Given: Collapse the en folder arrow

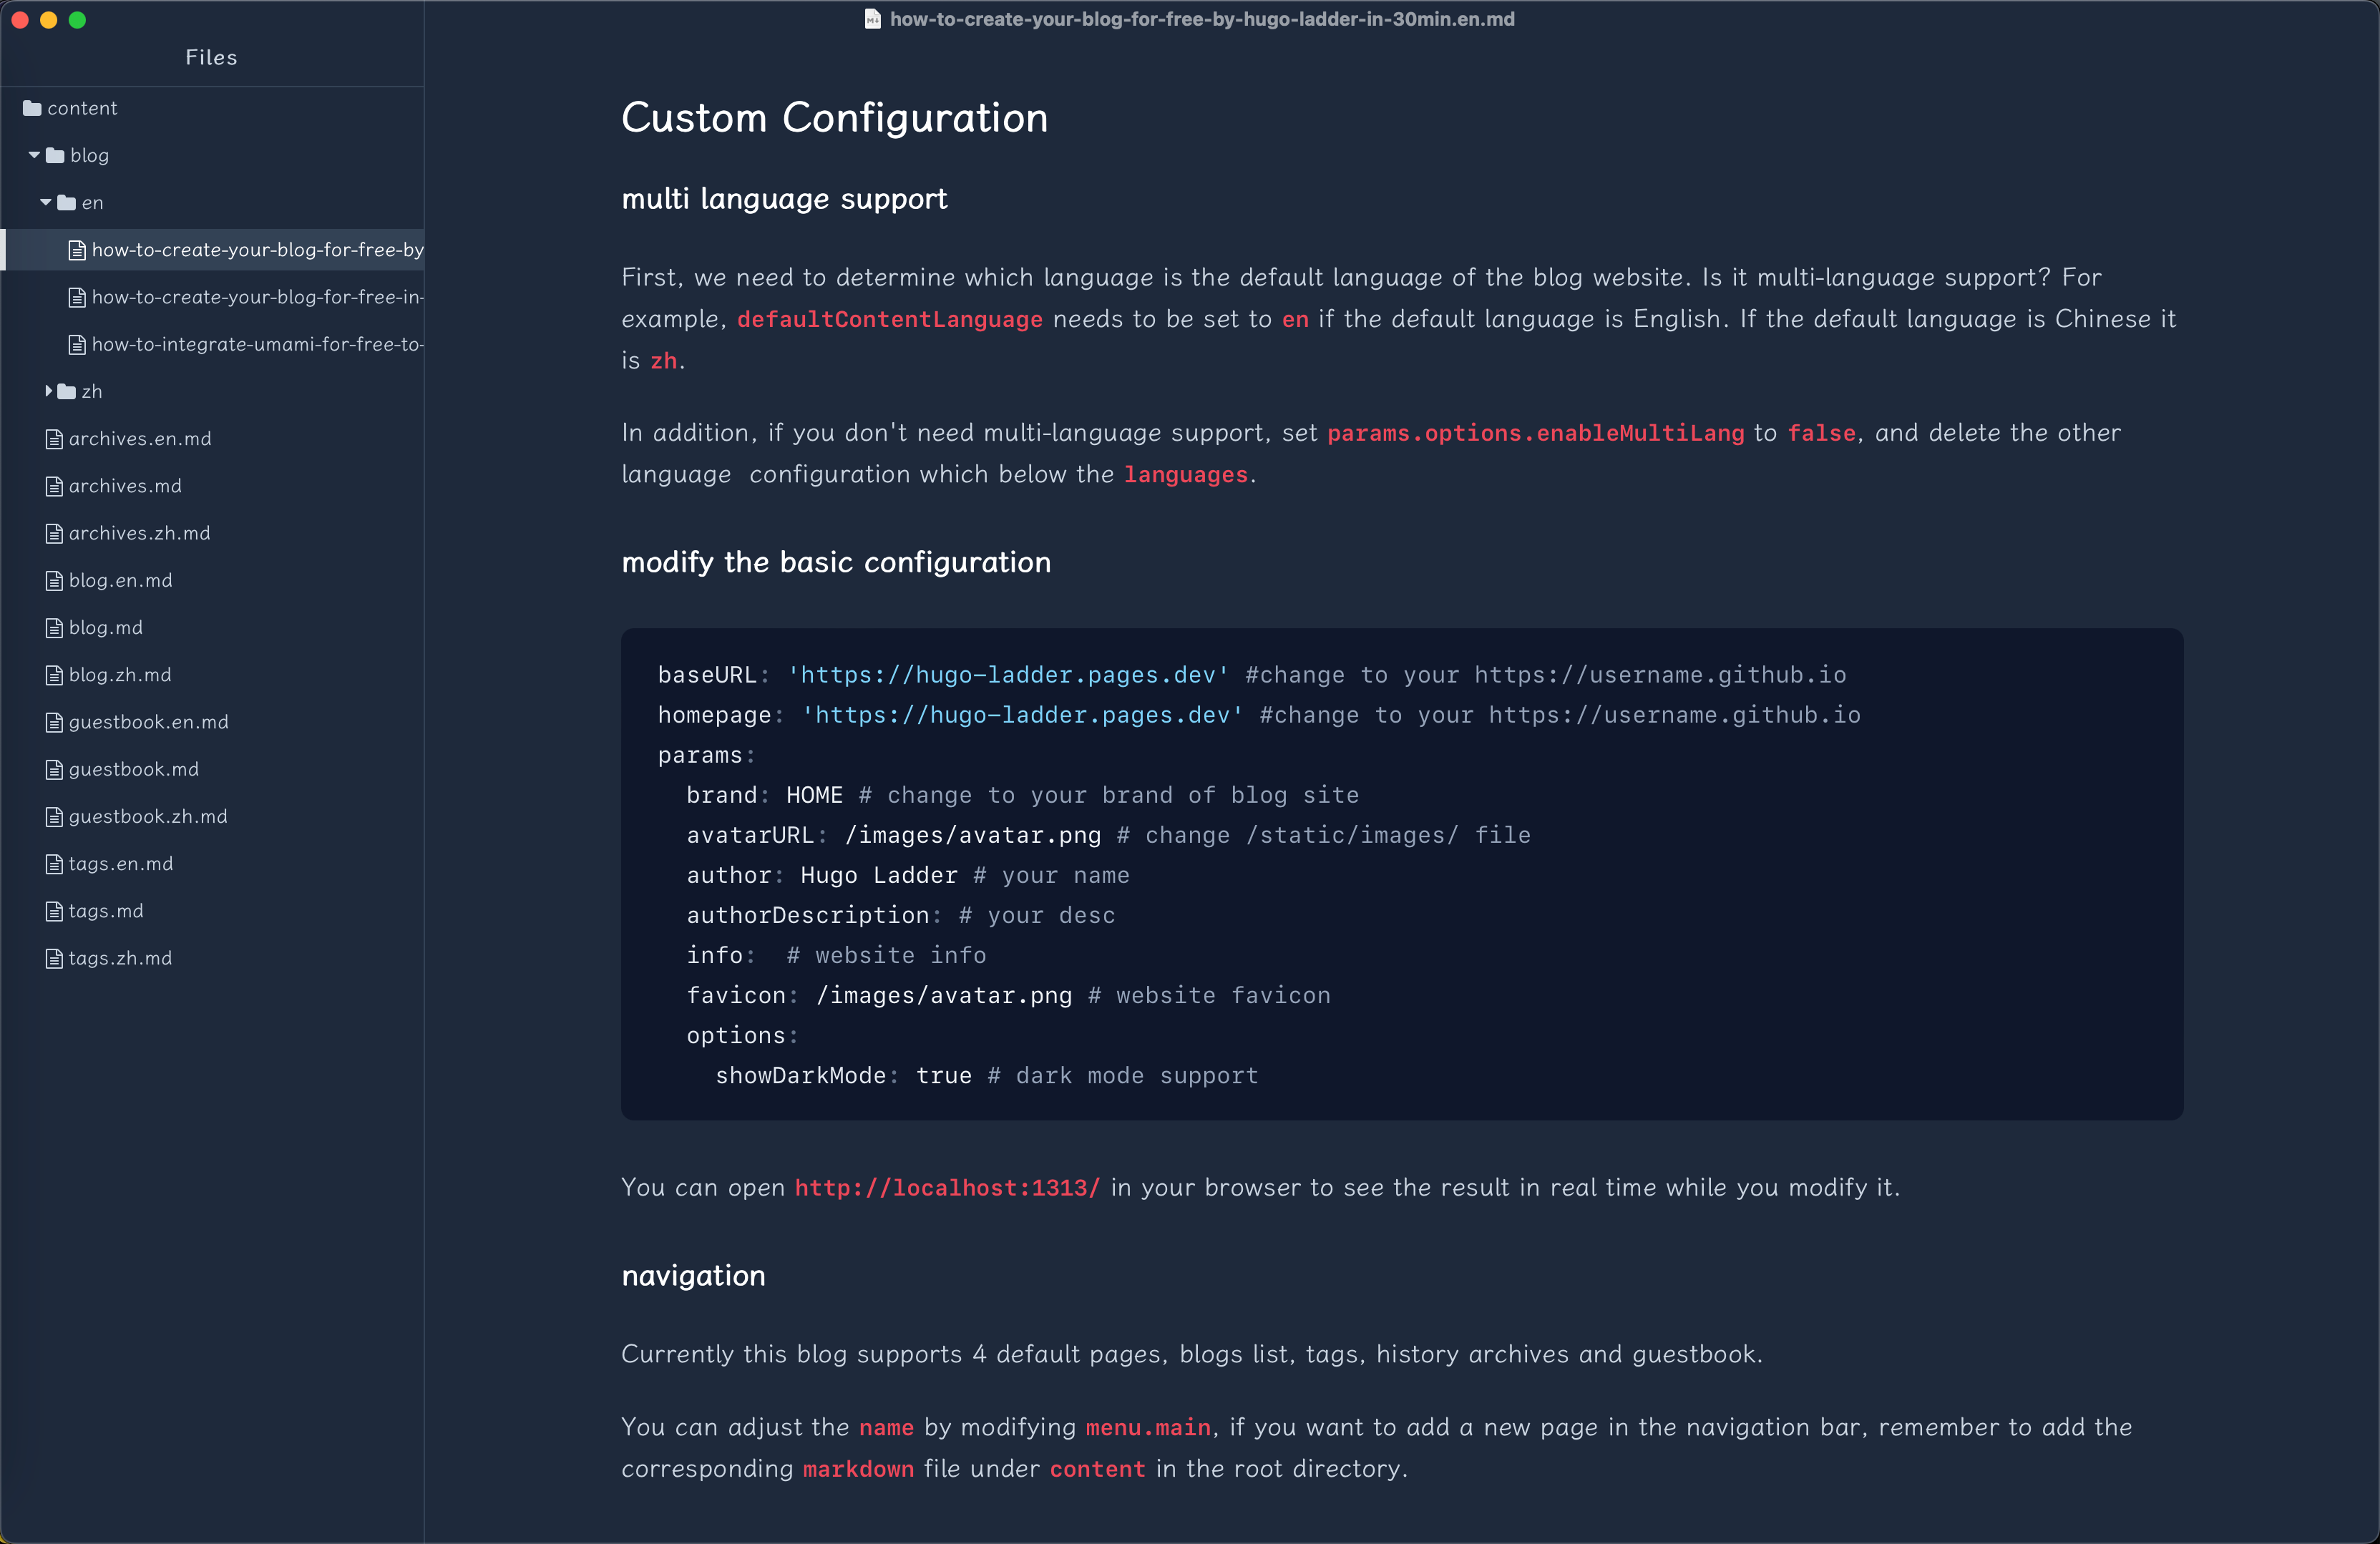Looking at the screenshot, I should [46, 202].
